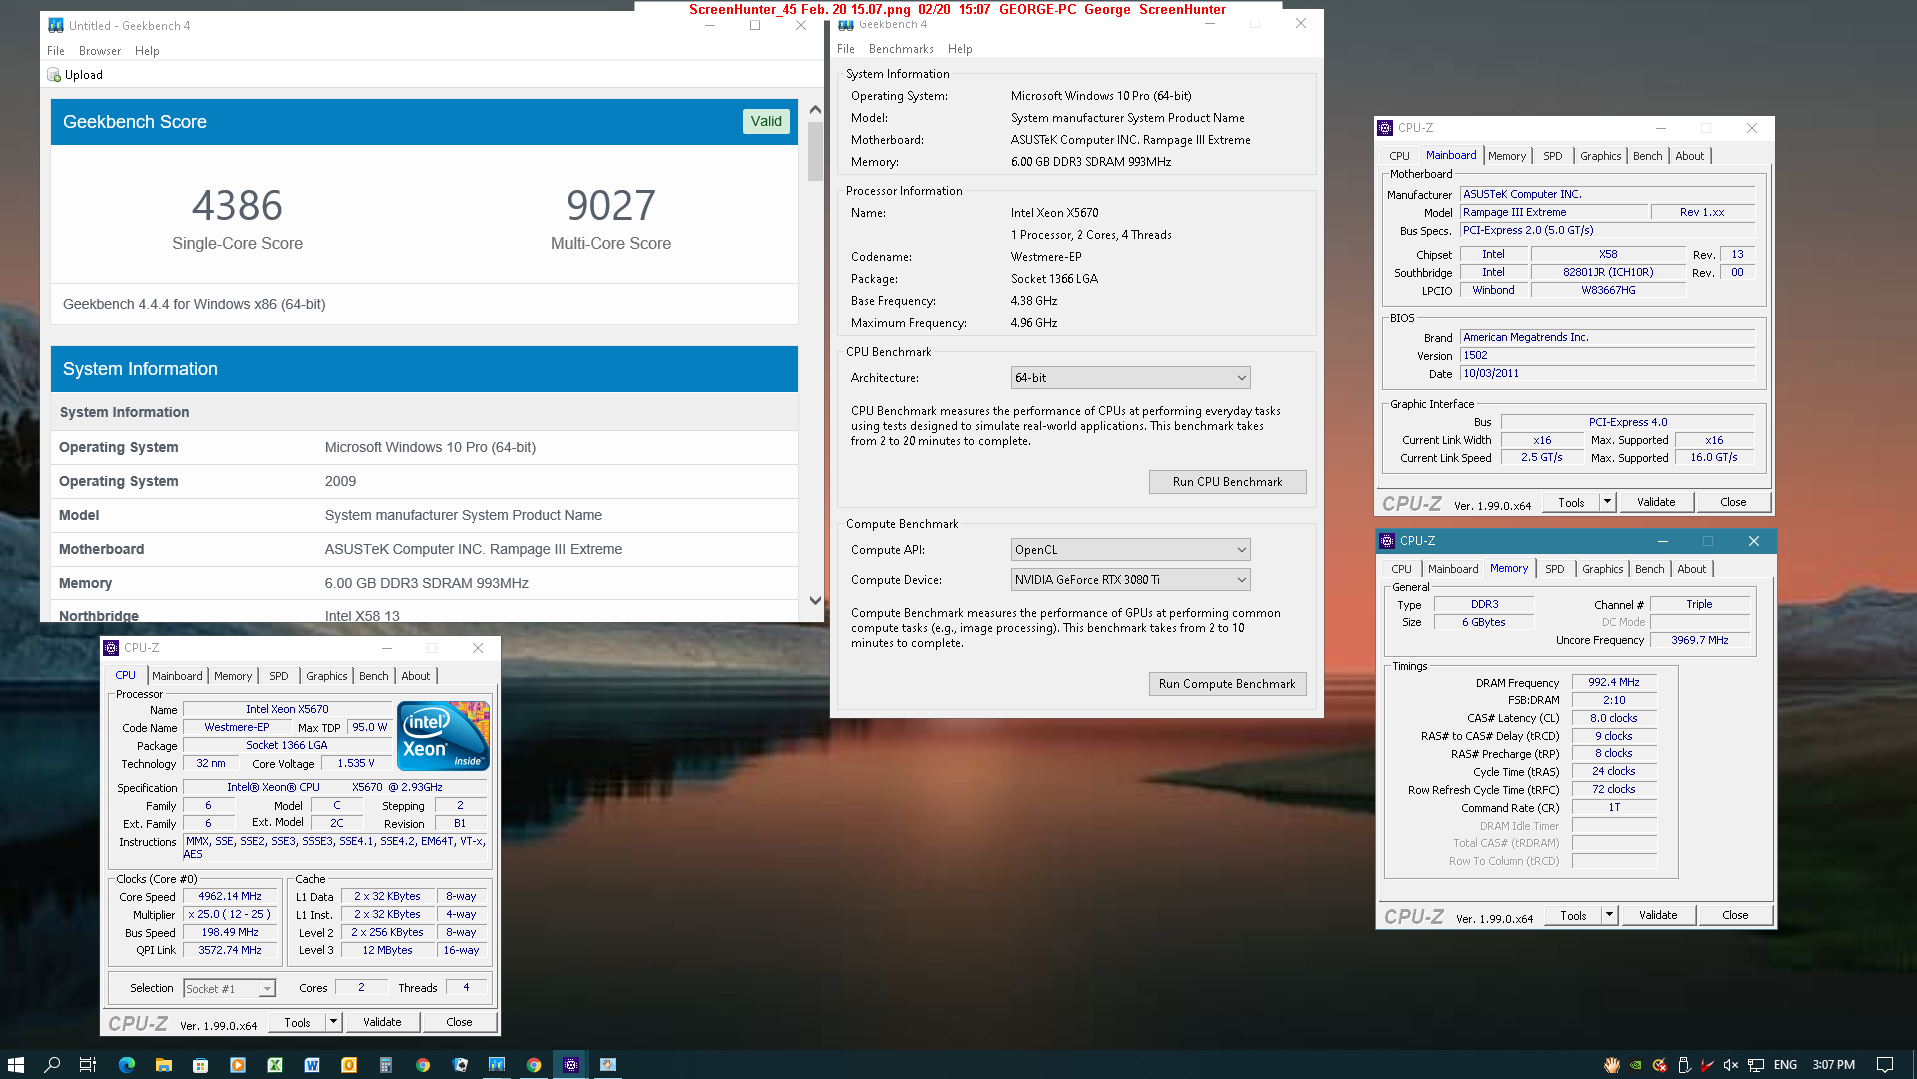The width and height of the screenshot is (1917, 1079).
Task: Open the orange media player taskbar icon
Action: [238, 1064]
